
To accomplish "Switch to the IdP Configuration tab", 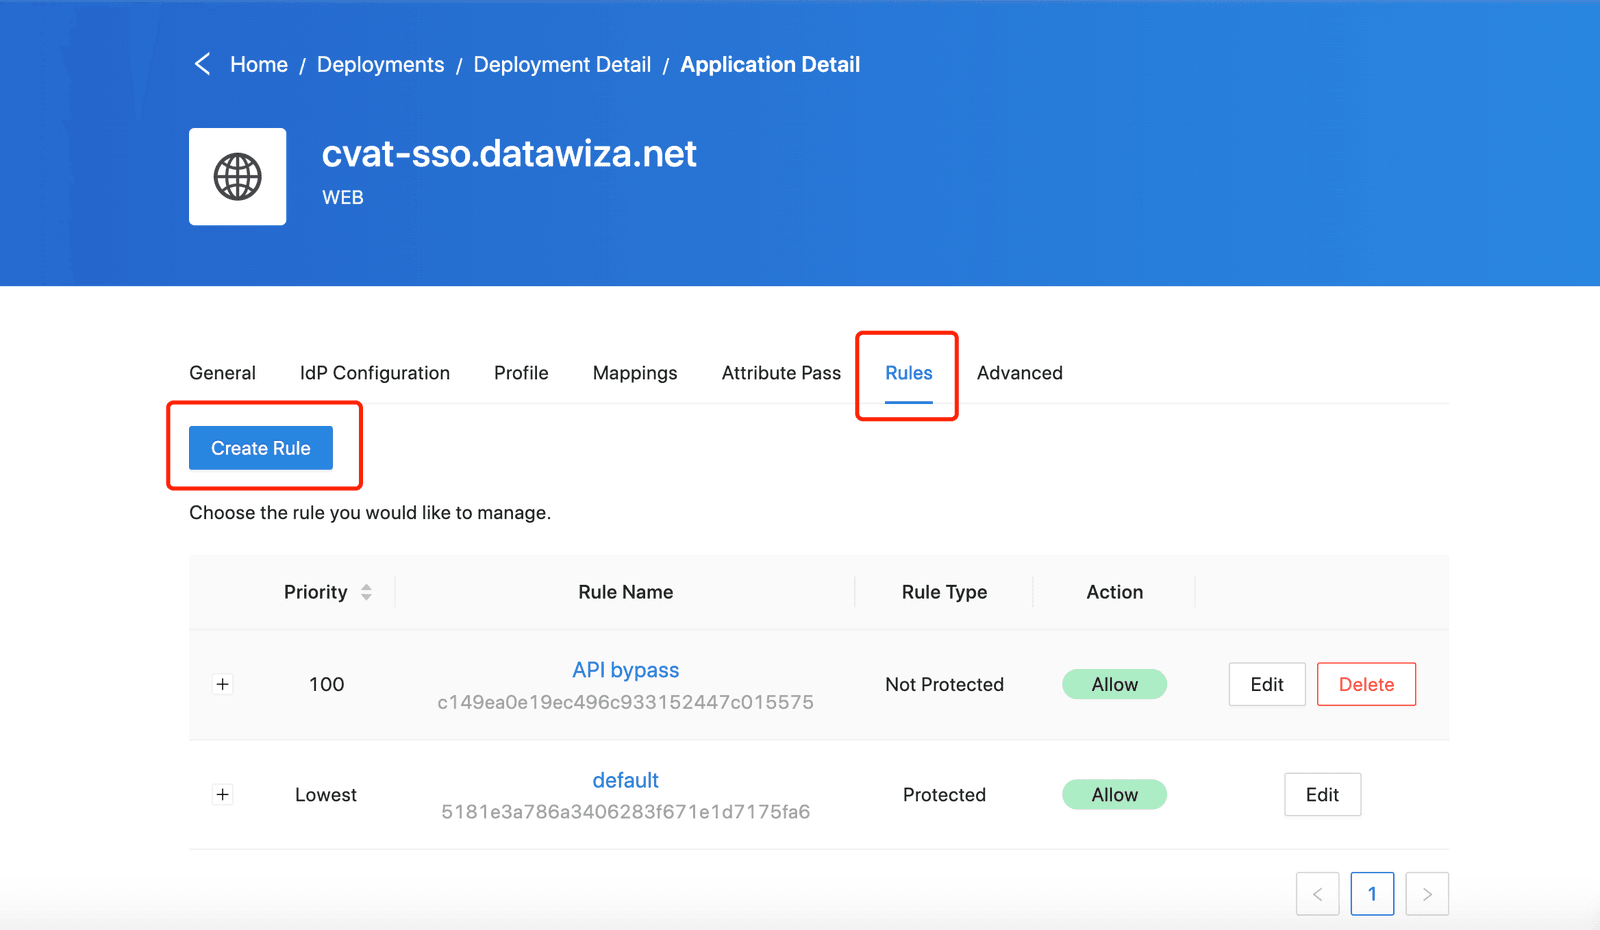I will tap(375, 373).
